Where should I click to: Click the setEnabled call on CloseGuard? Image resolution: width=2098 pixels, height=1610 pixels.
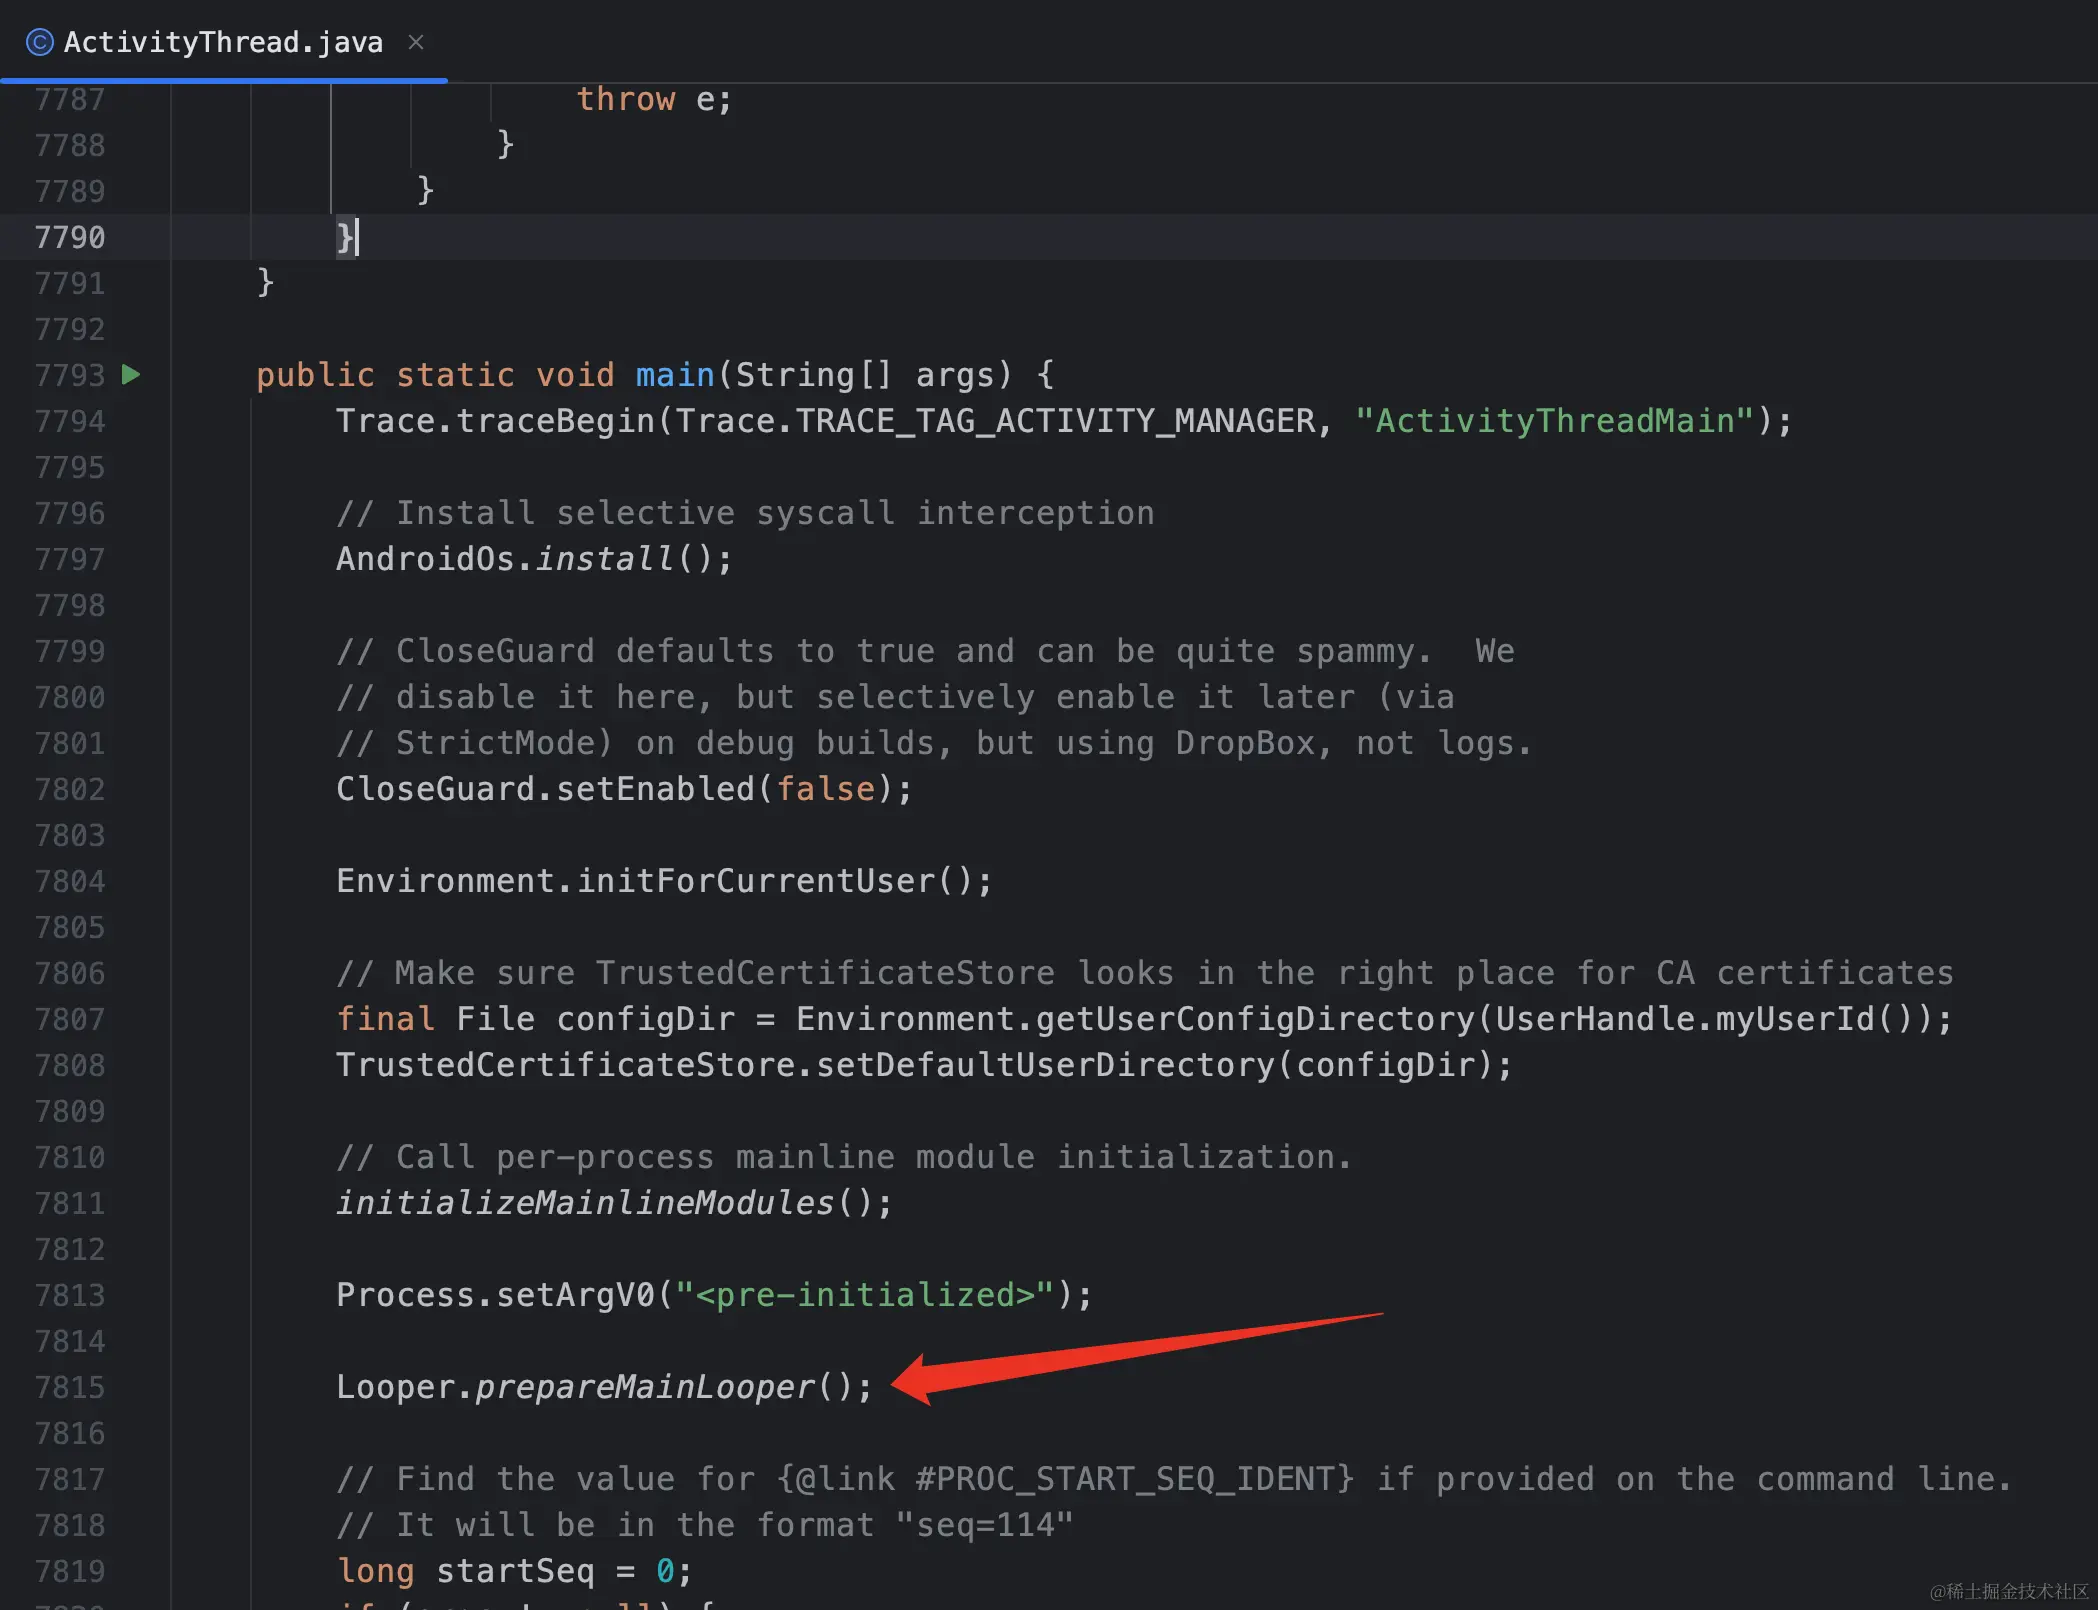coord(655,789)
